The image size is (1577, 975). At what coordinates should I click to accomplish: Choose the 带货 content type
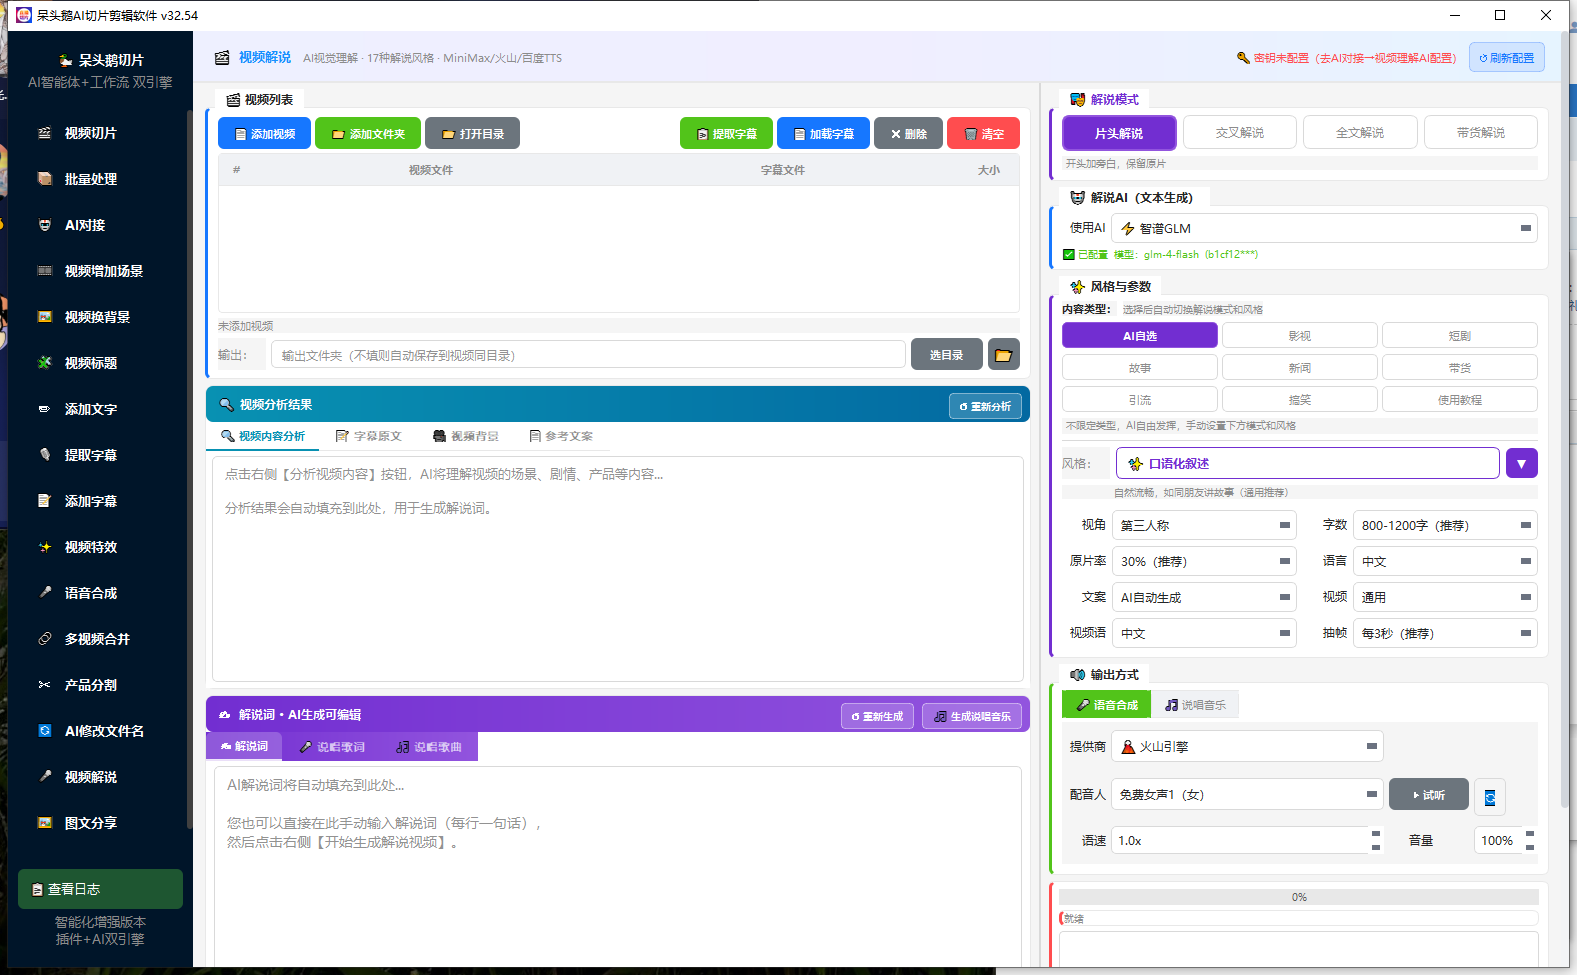click(x=1460, y=368)
